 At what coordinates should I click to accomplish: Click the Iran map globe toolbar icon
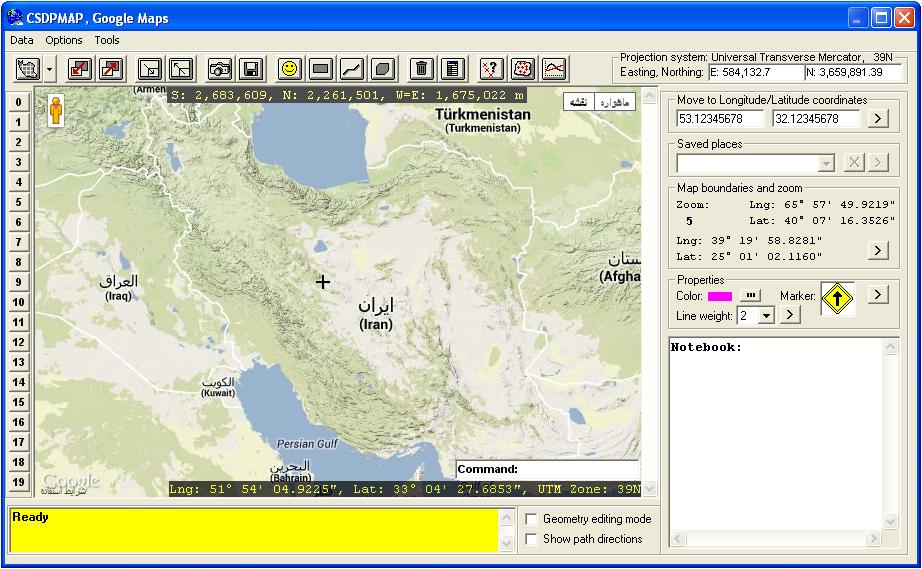(28, 69)
